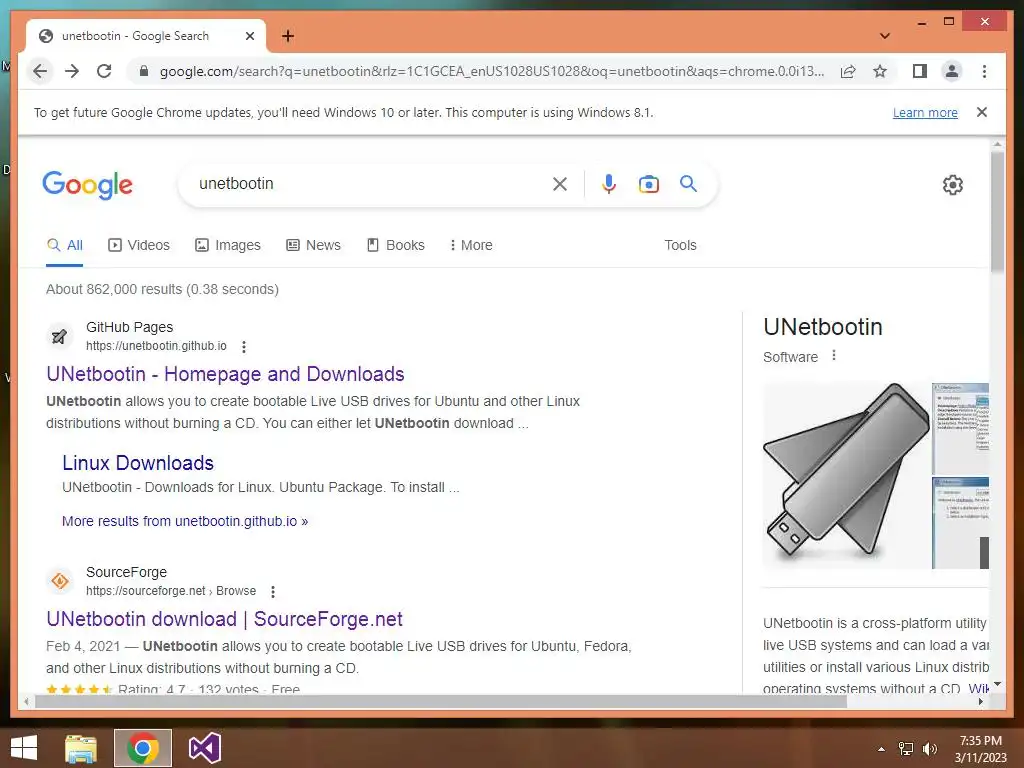Search by image with the camera icon
The width and height of the screenshot is (1024, 768).
coord(648,184)
